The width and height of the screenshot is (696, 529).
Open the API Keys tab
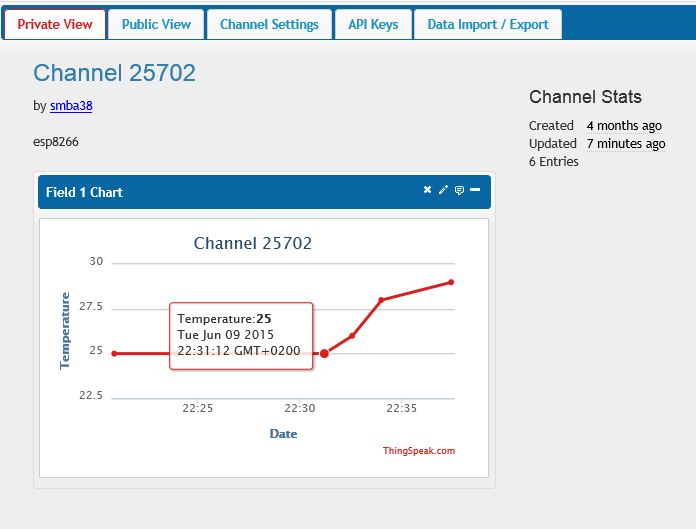click(372, 24)
